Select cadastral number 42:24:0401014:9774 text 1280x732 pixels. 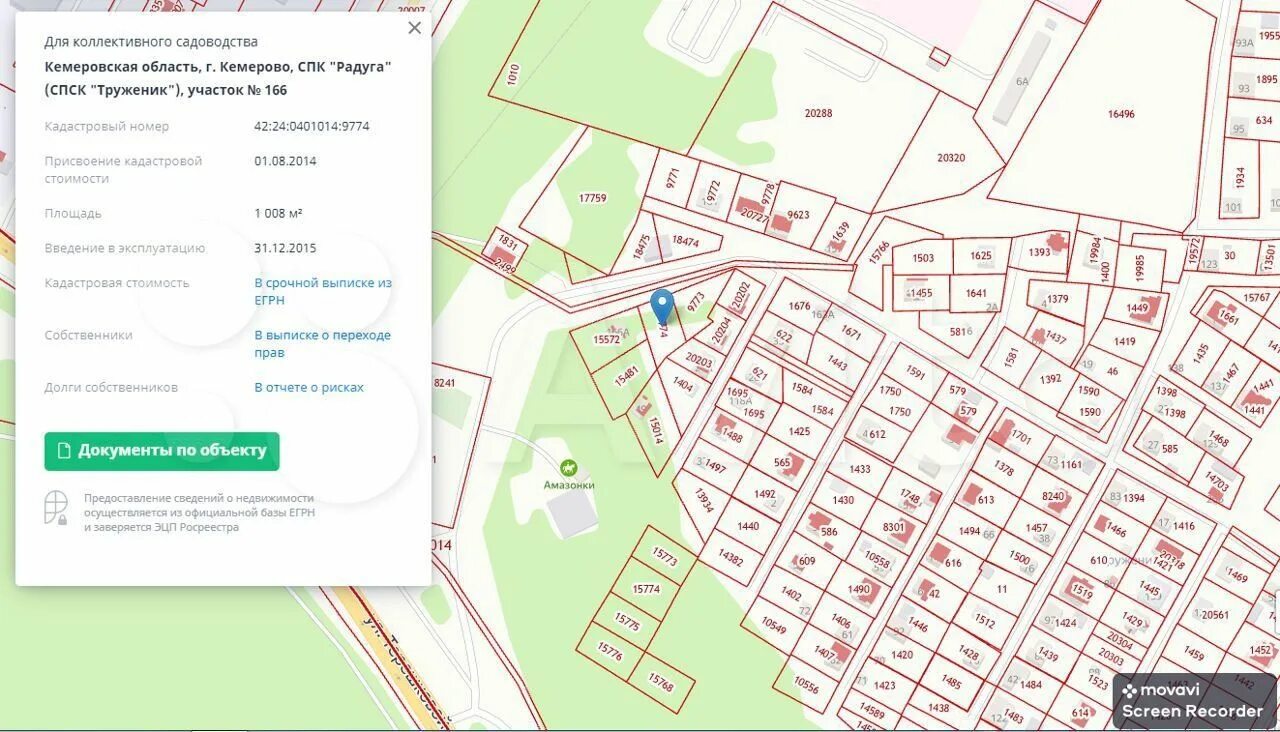coord(312,126)
